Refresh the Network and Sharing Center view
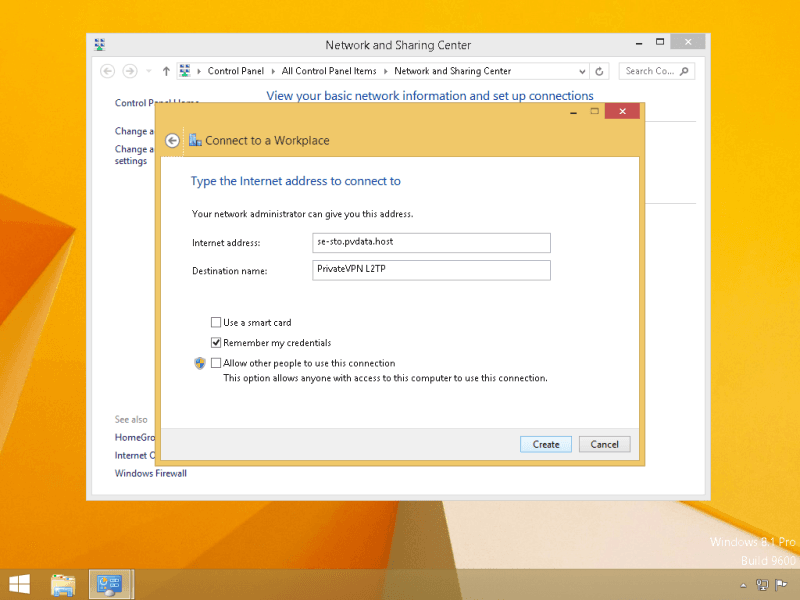 (599, 71)
